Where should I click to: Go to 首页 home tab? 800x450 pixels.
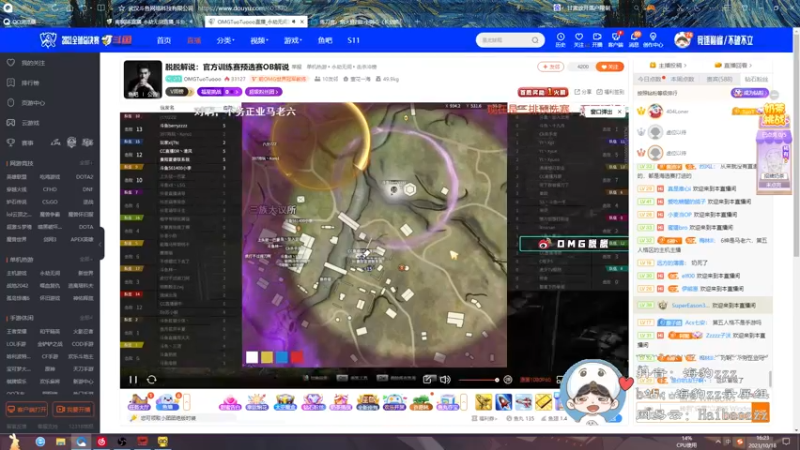[x=164, y=40]
